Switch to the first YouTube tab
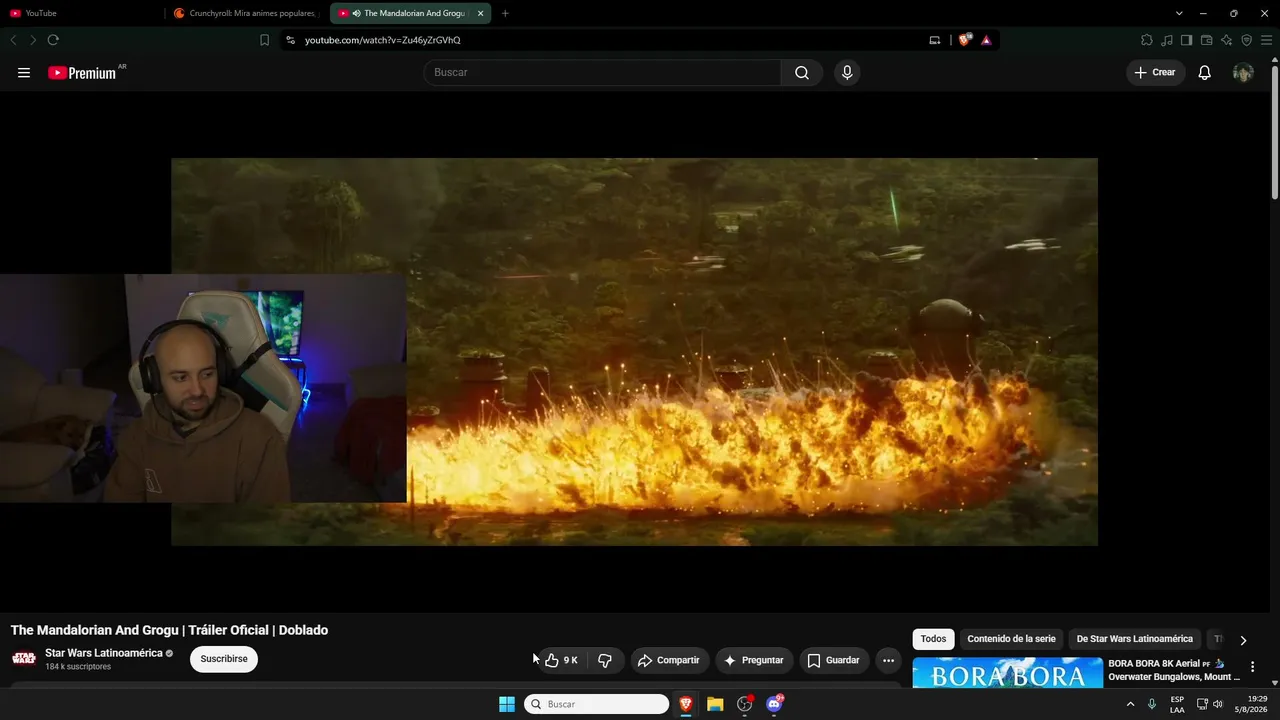 tap(82, 13)
